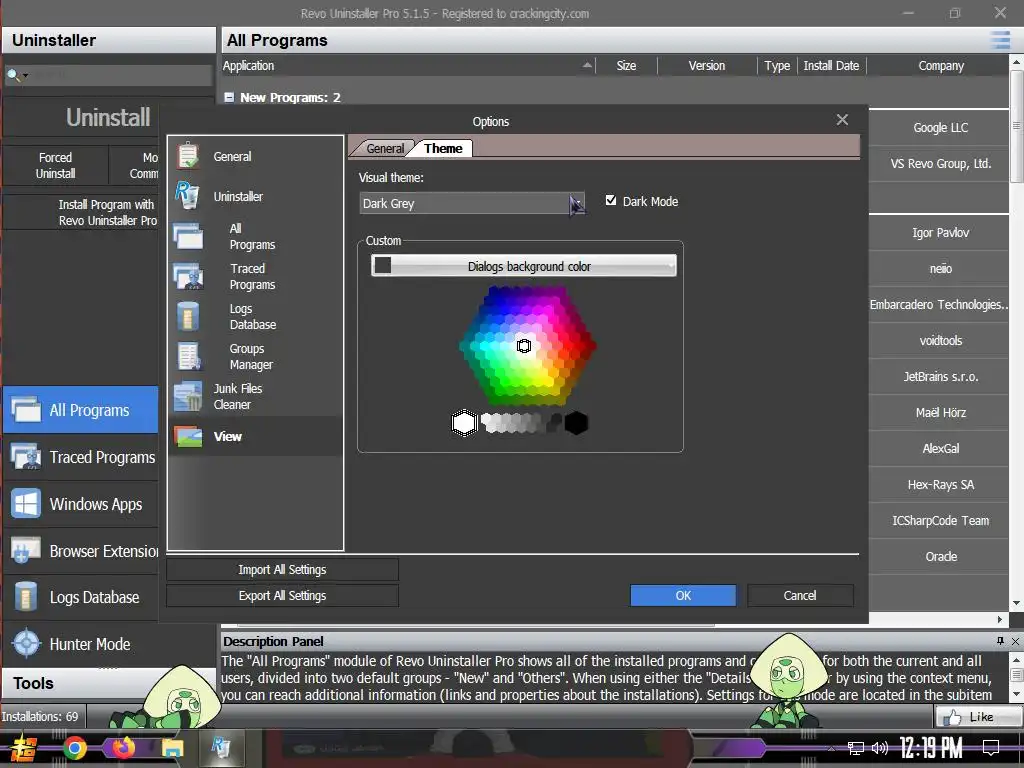Sort by the Type column
1024x768 pixels.
point(777,65)
